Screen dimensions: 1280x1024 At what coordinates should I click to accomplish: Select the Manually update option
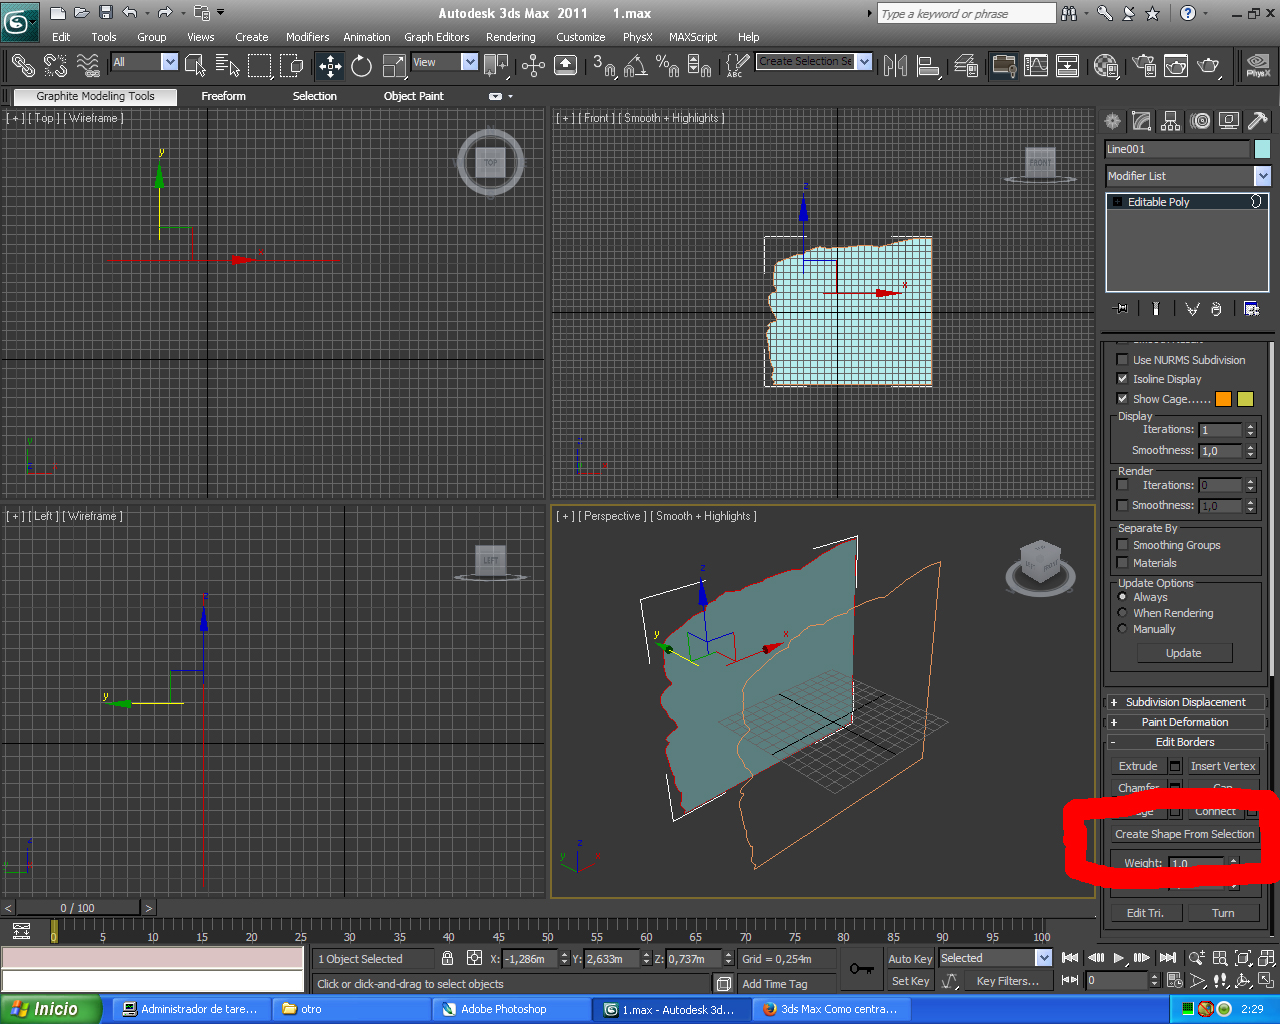pos(1122,629)
